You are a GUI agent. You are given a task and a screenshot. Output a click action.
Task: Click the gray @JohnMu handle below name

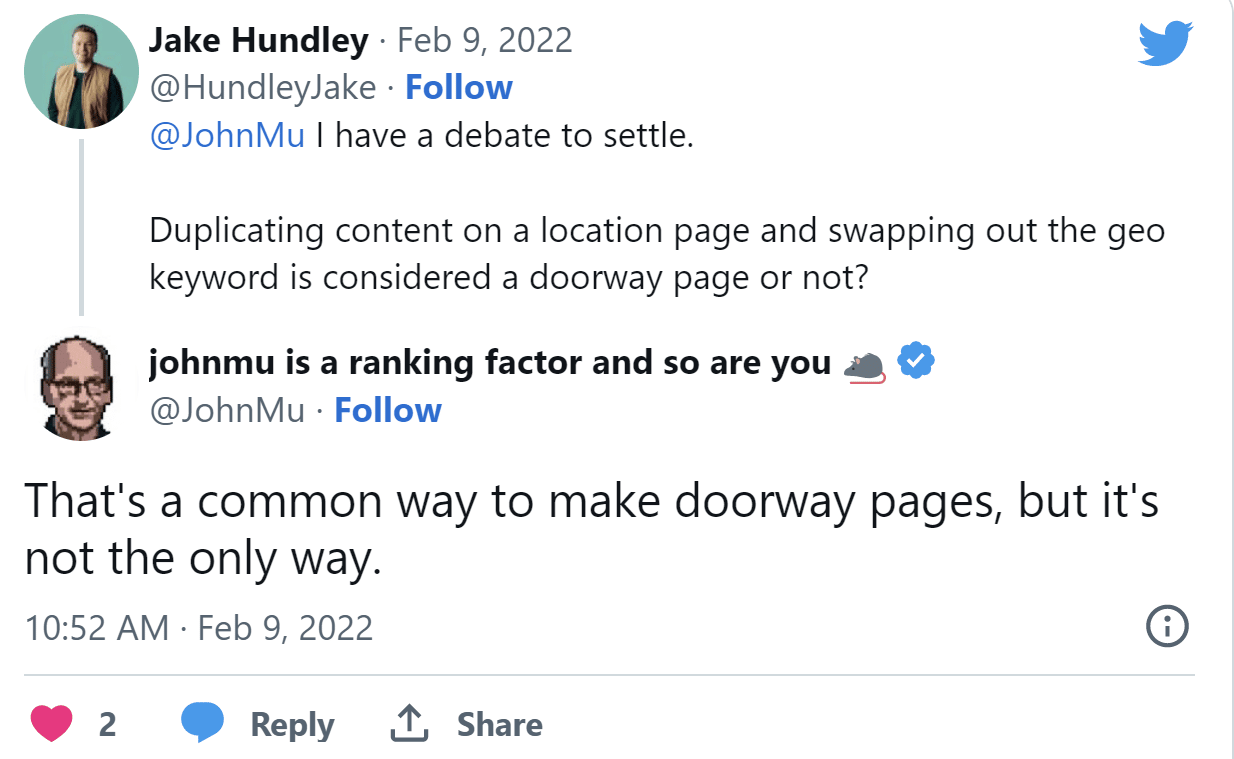[227, 411]
